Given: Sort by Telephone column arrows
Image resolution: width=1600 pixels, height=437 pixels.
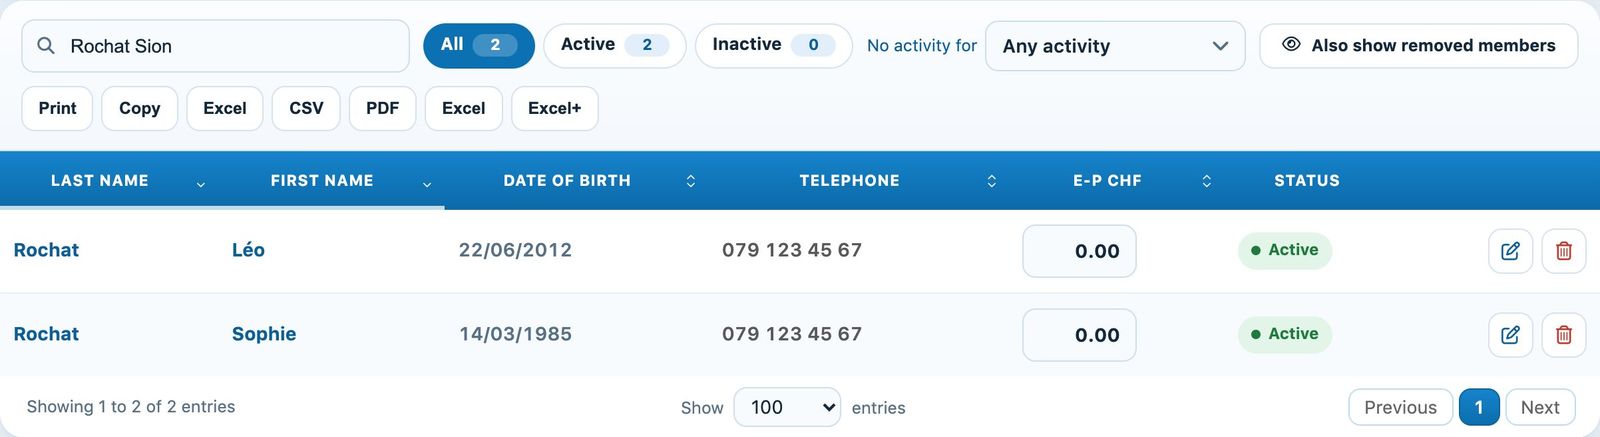Looking at the screenshot, I should tap(991, 181).
